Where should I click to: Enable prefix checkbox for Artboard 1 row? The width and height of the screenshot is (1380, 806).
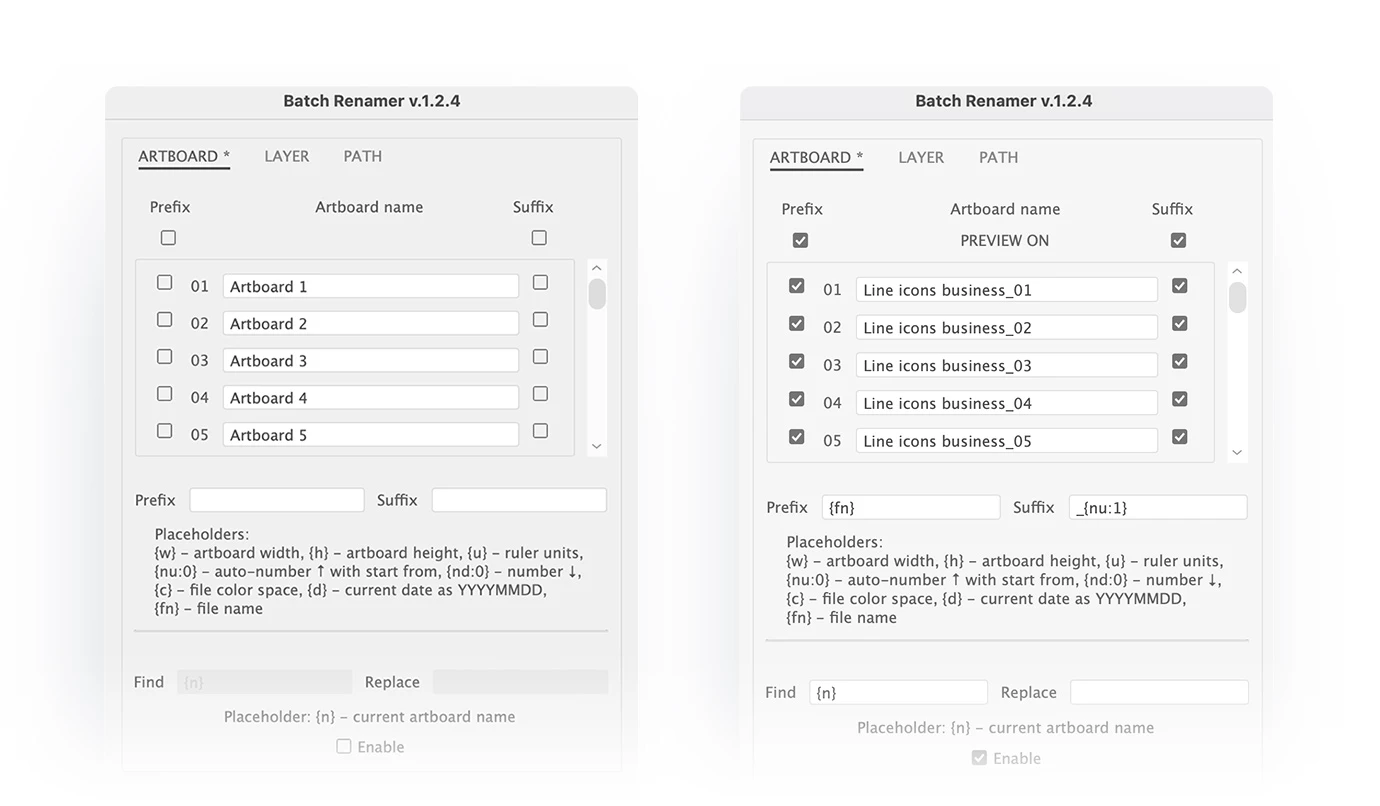pyautogui.click(x=164, y=283)
